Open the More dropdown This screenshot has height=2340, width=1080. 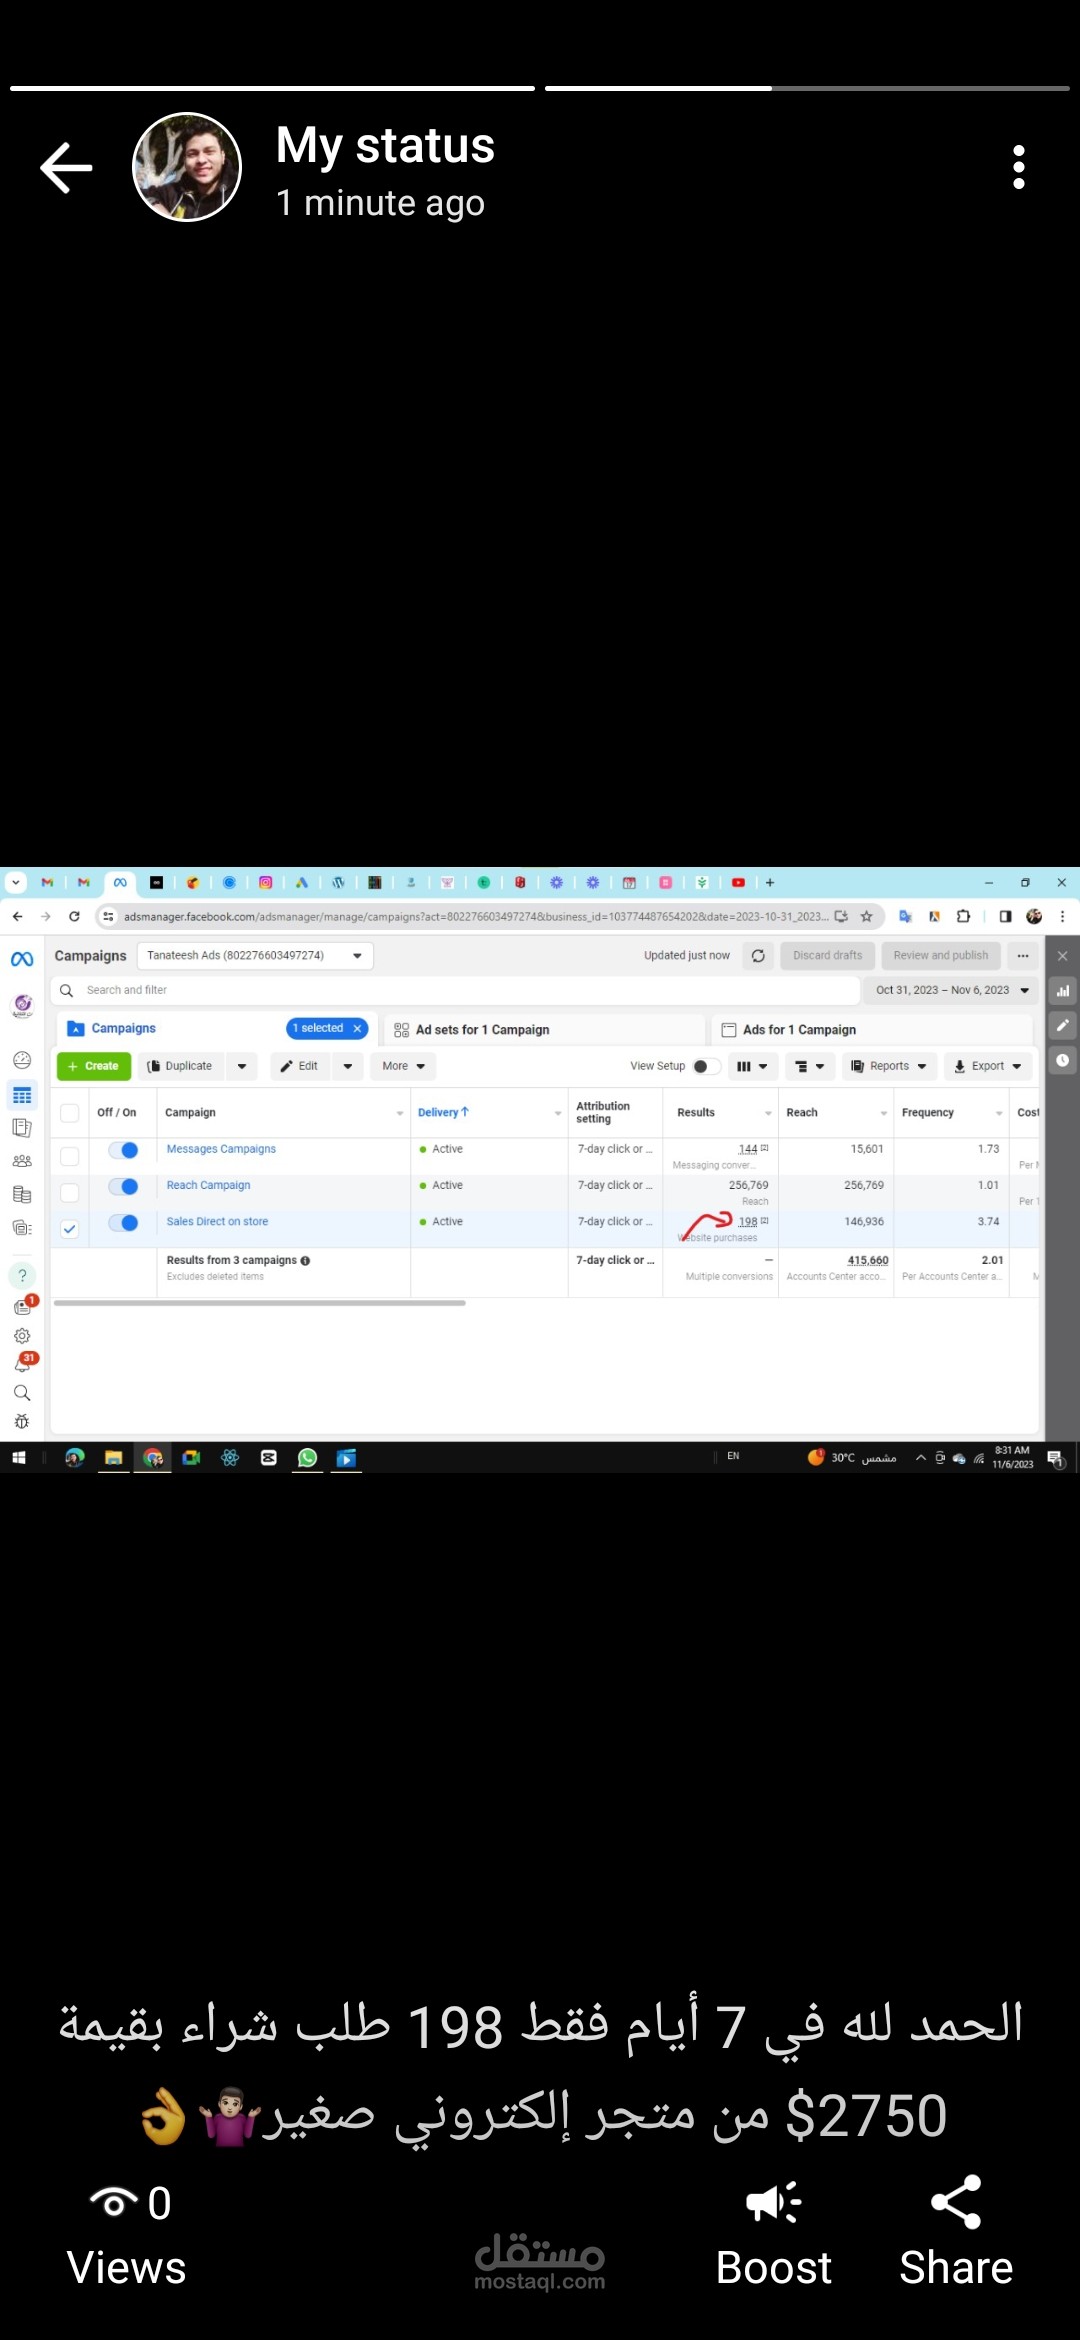click(x=403, y=1066)
